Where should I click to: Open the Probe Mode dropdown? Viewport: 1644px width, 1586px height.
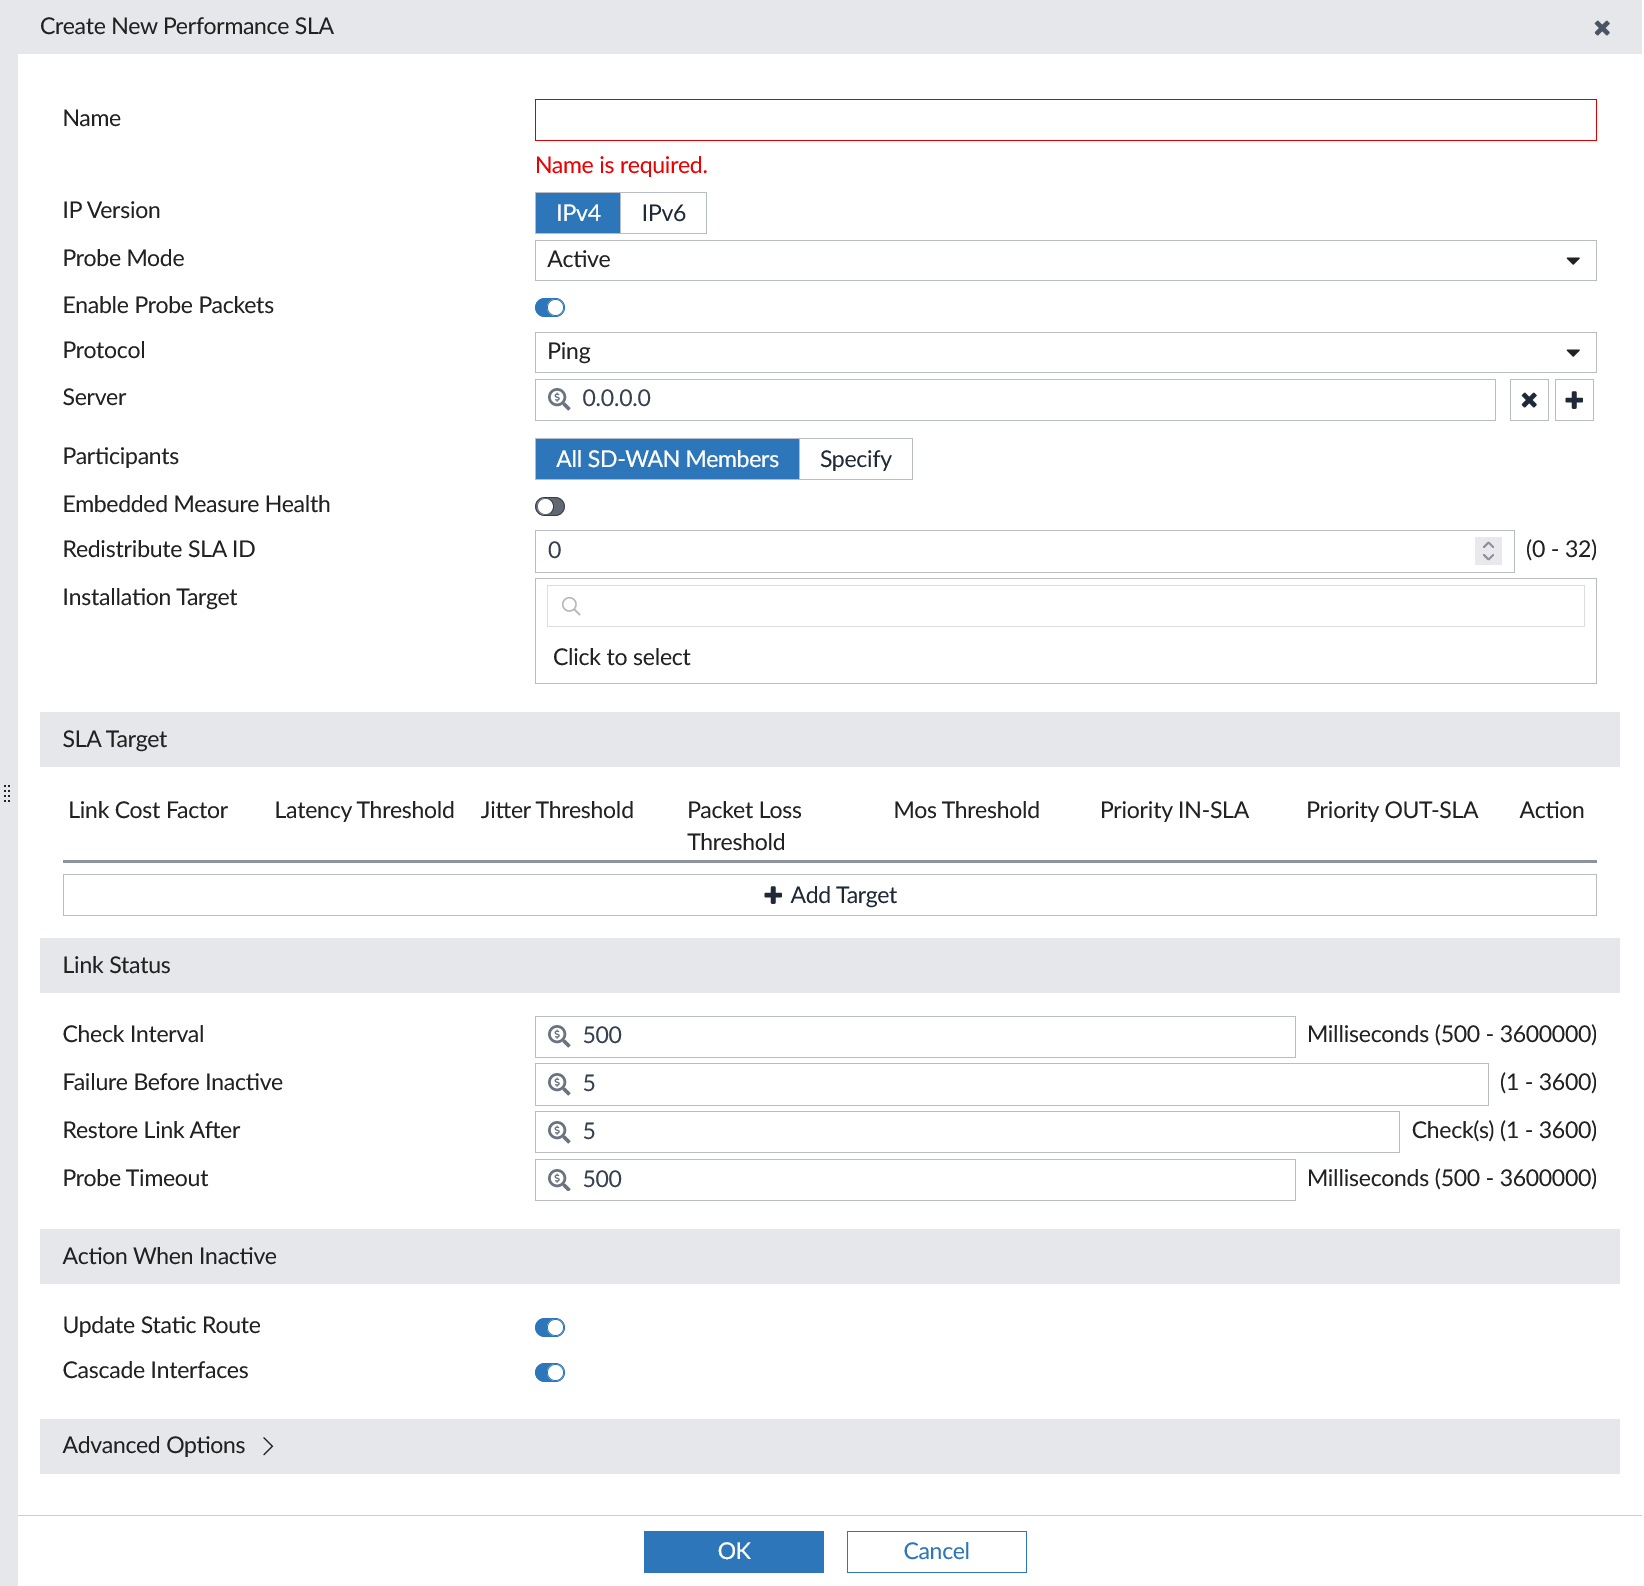pyautogui.click(x=1065, y=260)
